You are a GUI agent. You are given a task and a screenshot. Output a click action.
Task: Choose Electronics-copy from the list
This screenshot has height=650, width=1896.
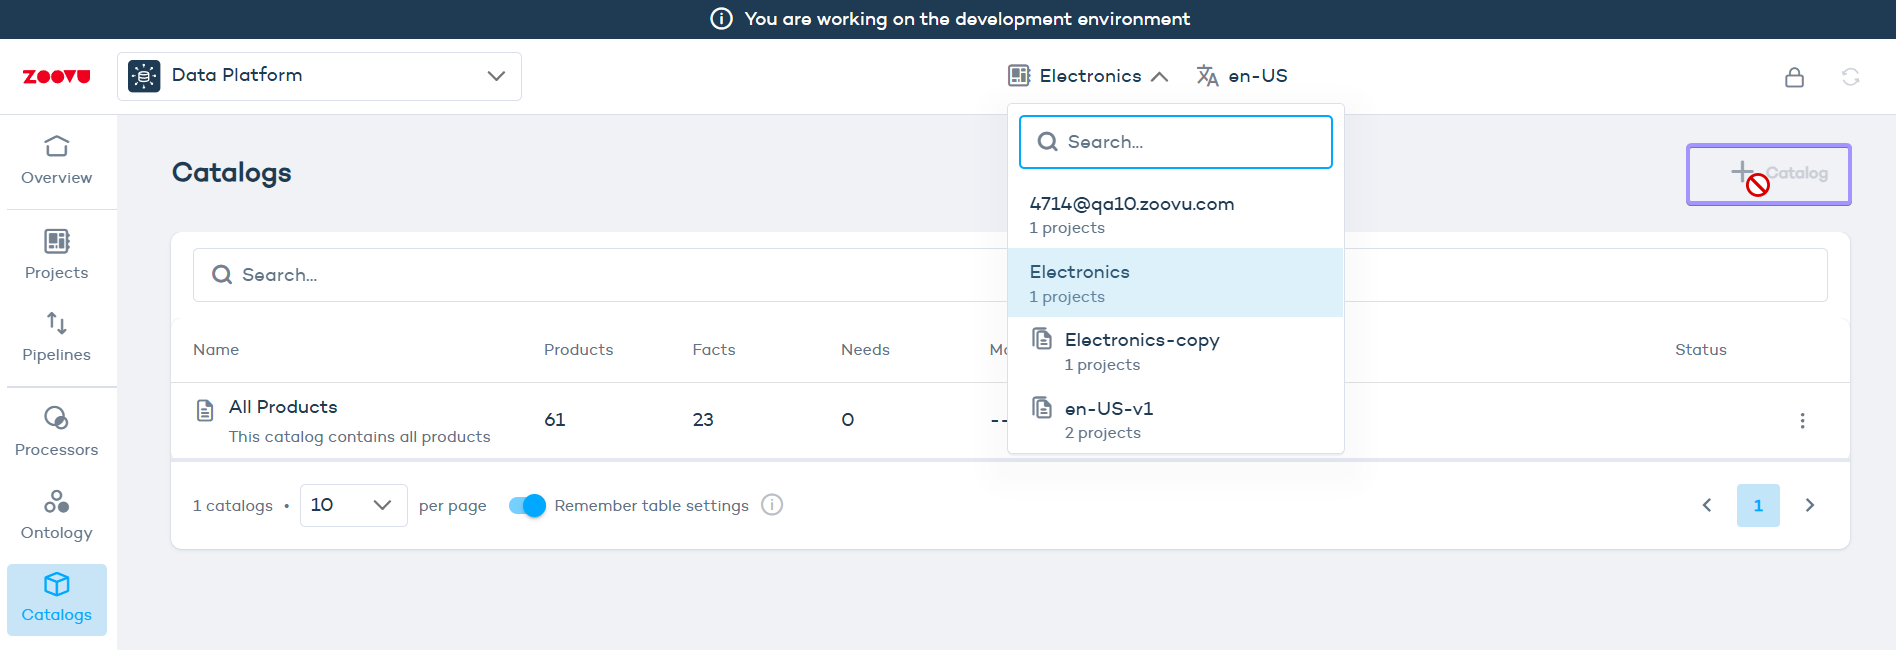click(1175, 351)
